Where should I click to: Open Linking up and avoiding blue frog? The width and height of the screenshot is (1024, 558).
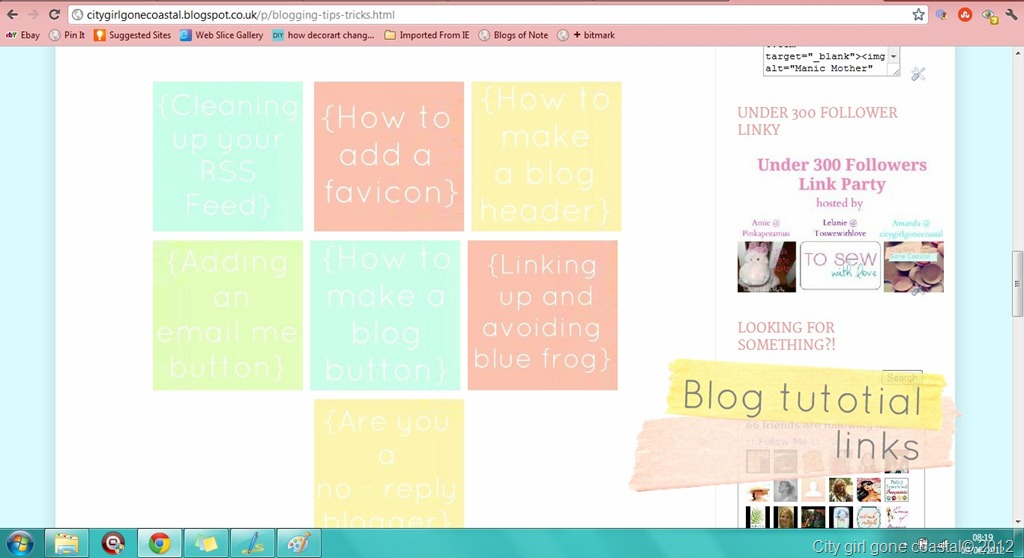(x=542, y=315)
